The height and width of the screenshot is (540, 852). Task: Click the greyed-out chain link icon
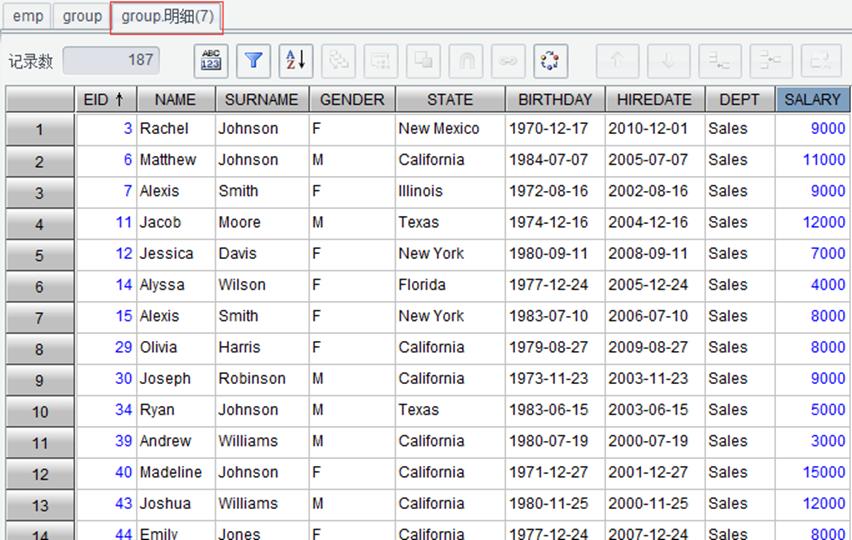508,60
